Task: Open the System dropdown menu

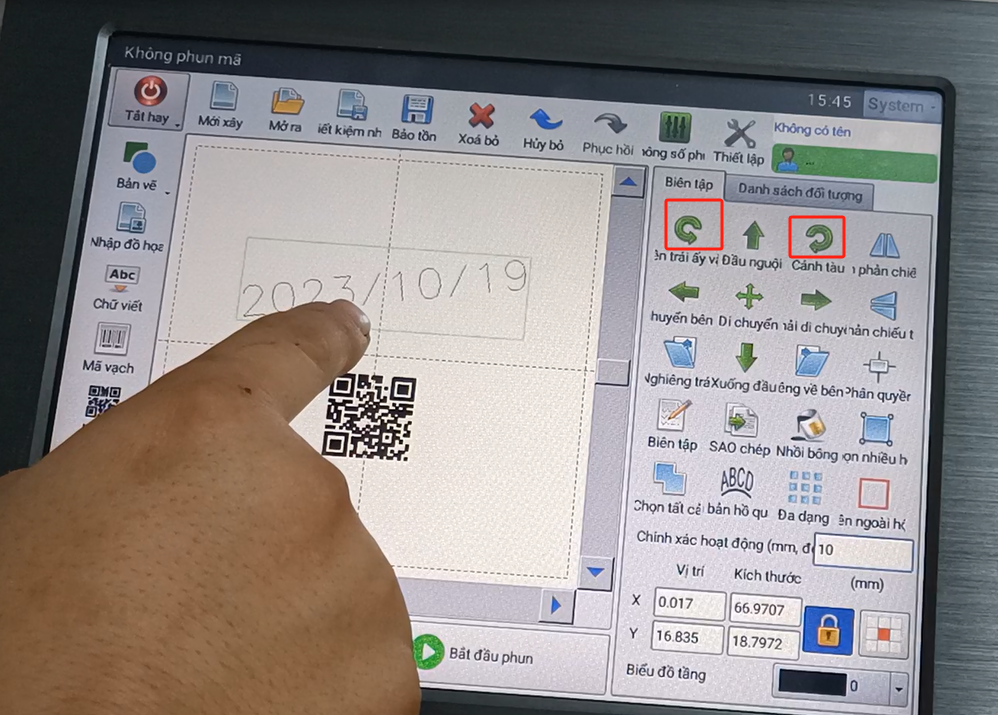Action: coord(901,105)
